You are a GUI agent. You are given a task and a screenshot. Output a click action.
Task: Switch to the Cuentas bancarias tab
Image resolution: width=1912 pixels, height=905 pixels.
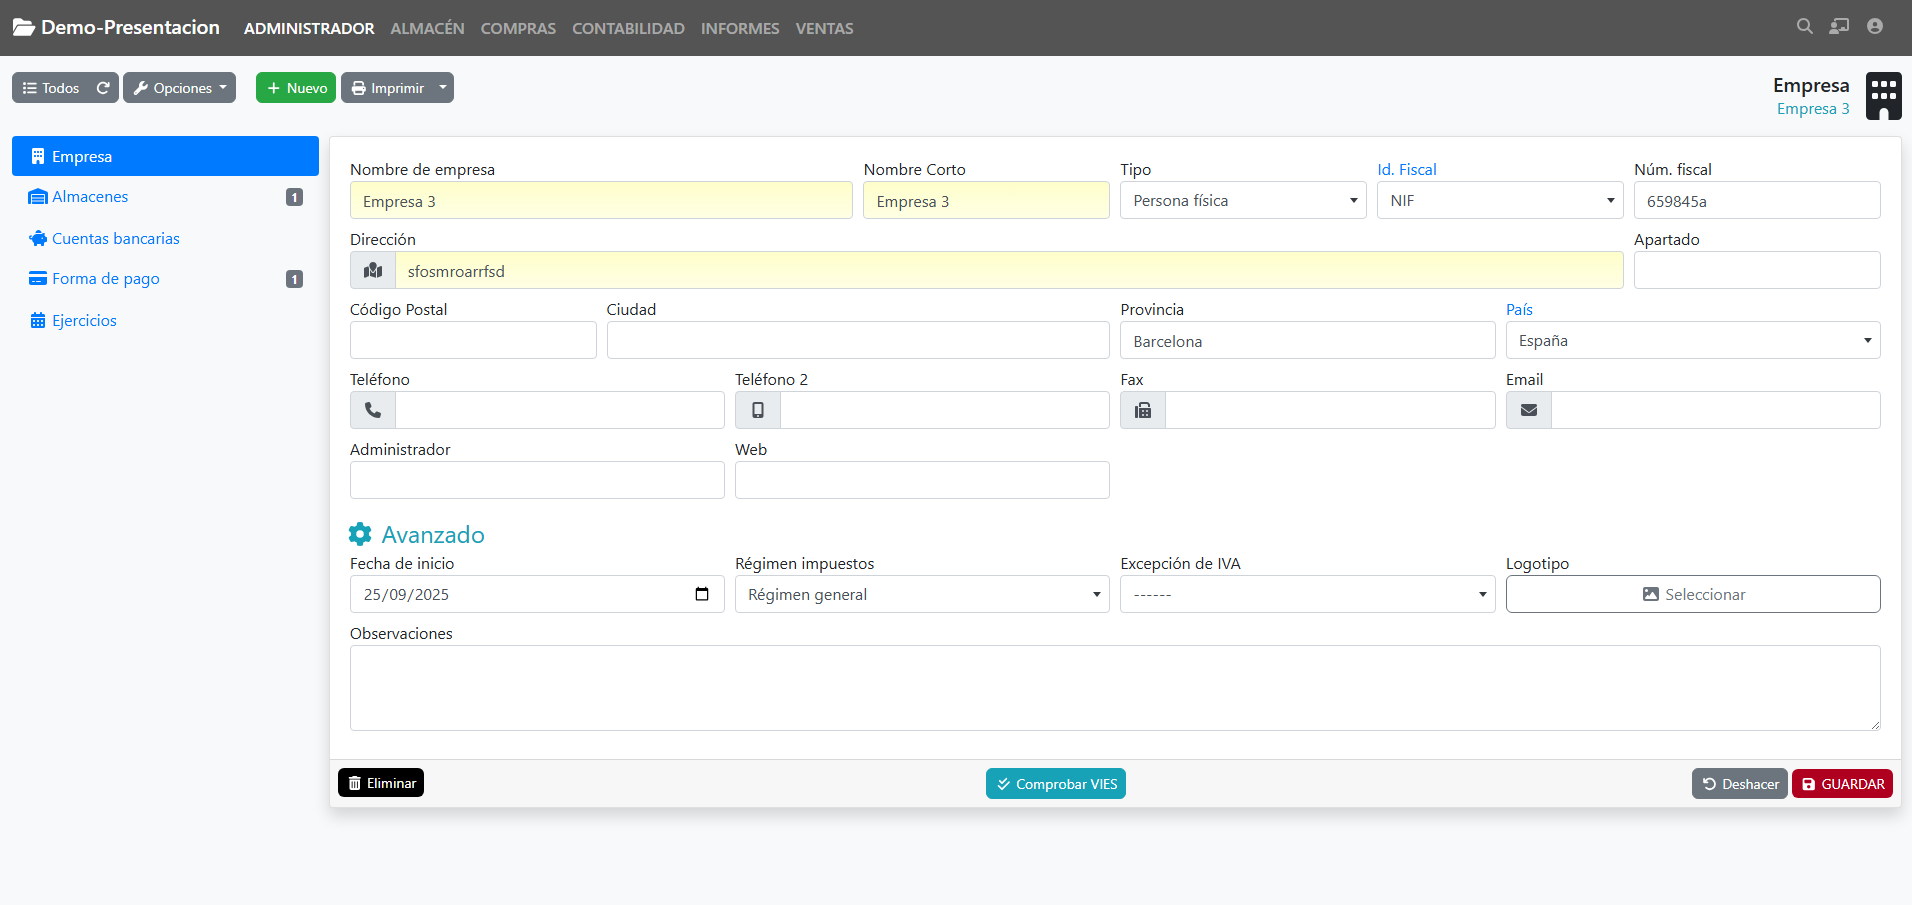click(116, 239)
